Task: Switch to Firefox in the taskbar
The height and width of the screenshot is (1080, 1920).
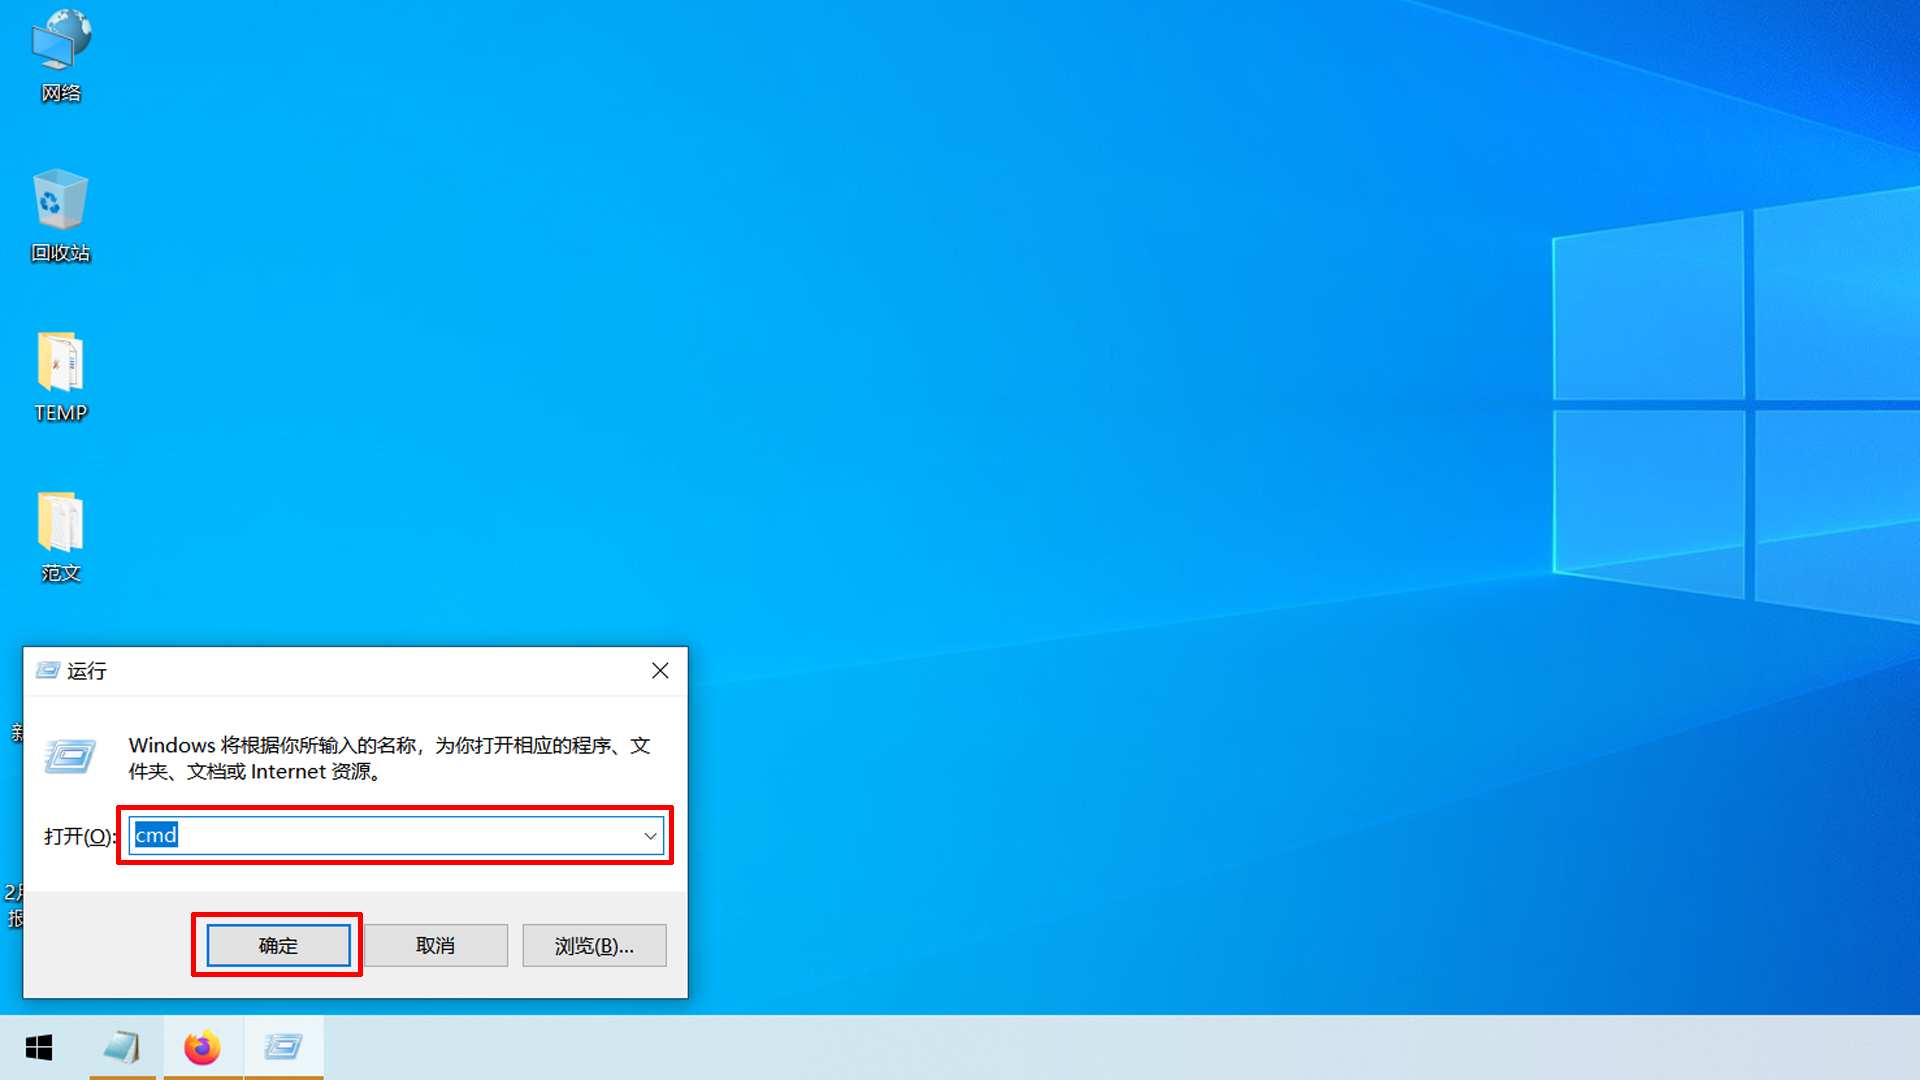Action: click(202, 1047)
